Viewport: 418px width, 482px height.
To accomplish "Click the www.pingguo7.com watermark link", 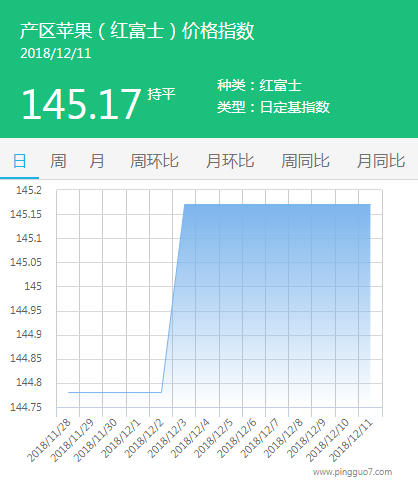I will (352, 472).
